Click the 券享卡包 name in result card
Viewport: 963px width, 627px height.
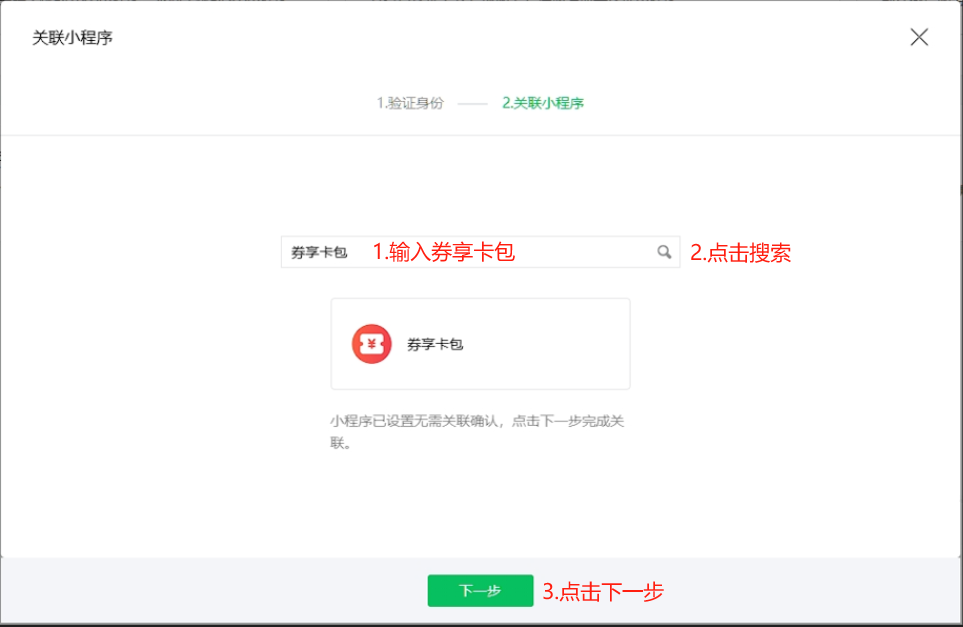pyautogui.click(x=435, y=345)
